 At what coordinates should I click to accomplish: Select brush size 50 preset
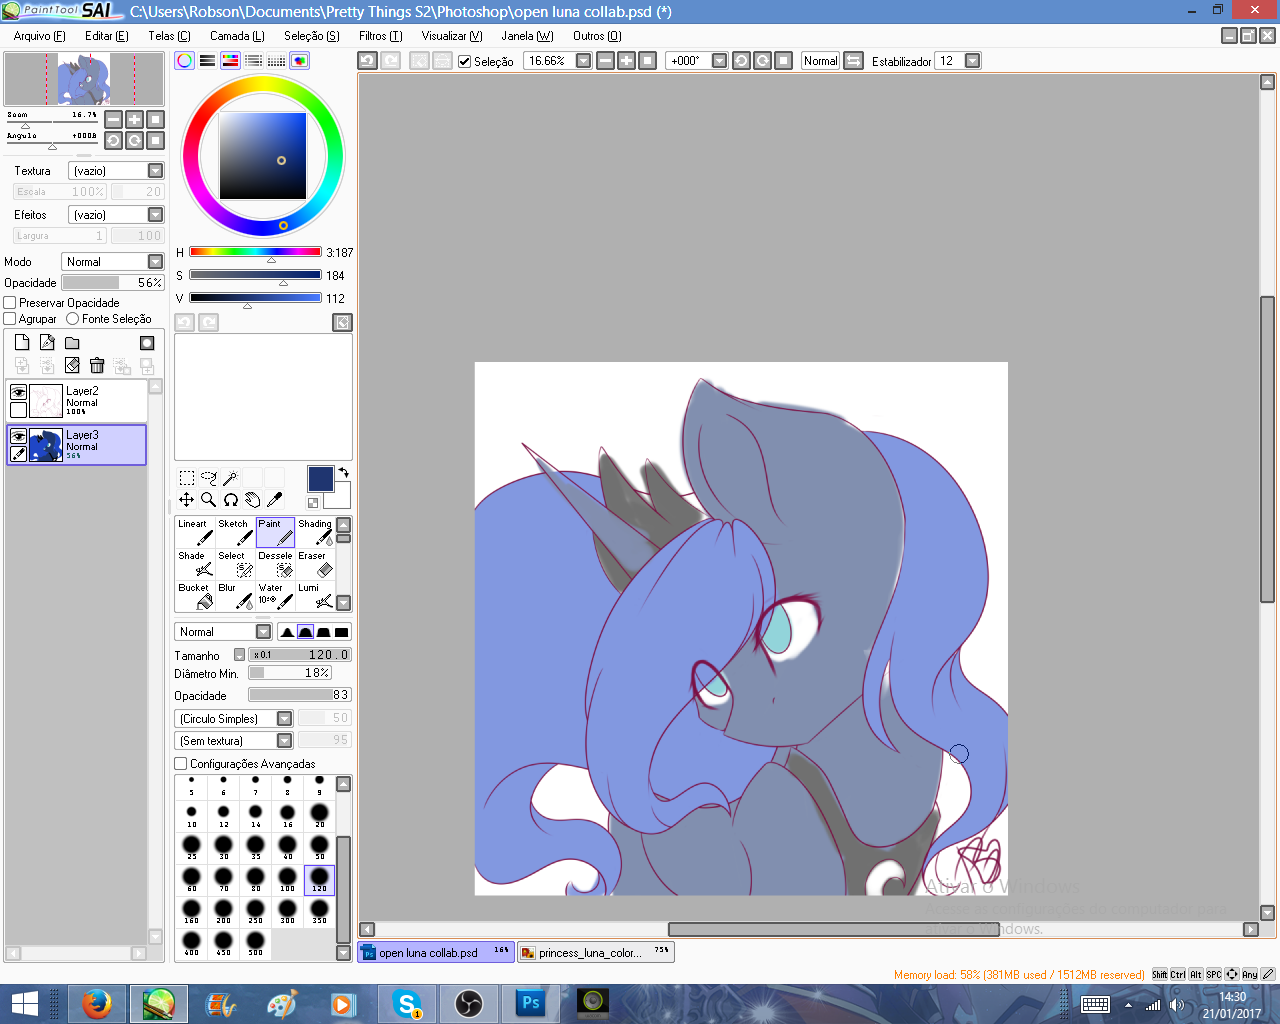319,848
